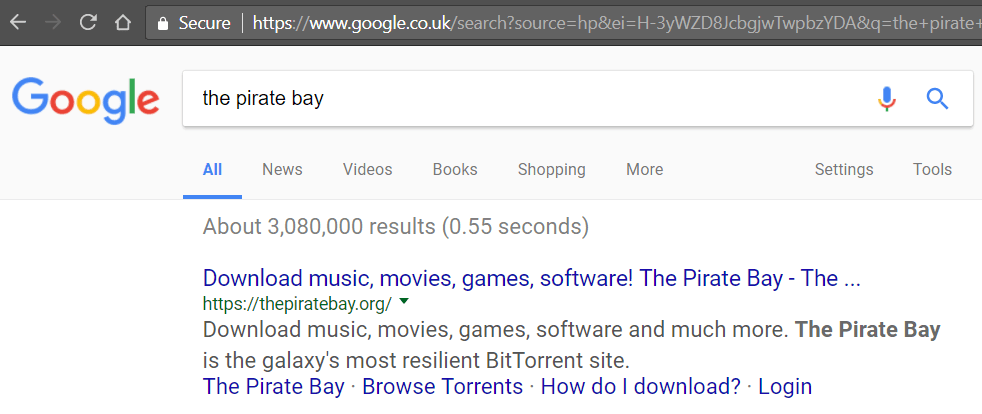Expand green arrow next to thepiratebay.org URL
The width and height of the screenshot is (982, 414).
click(x=404, y=302)
